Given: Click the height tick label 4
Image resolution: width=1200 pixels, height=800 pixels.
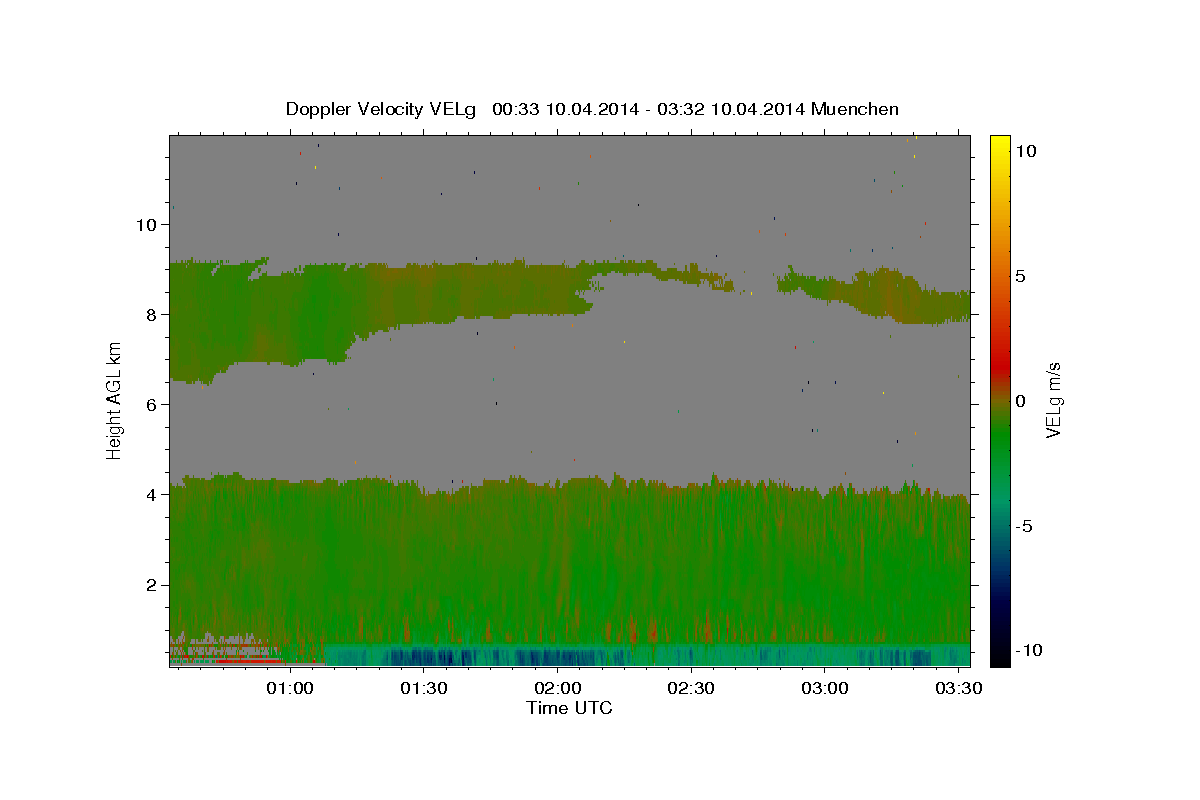Looking at the screenshot, I should (151, 495).
